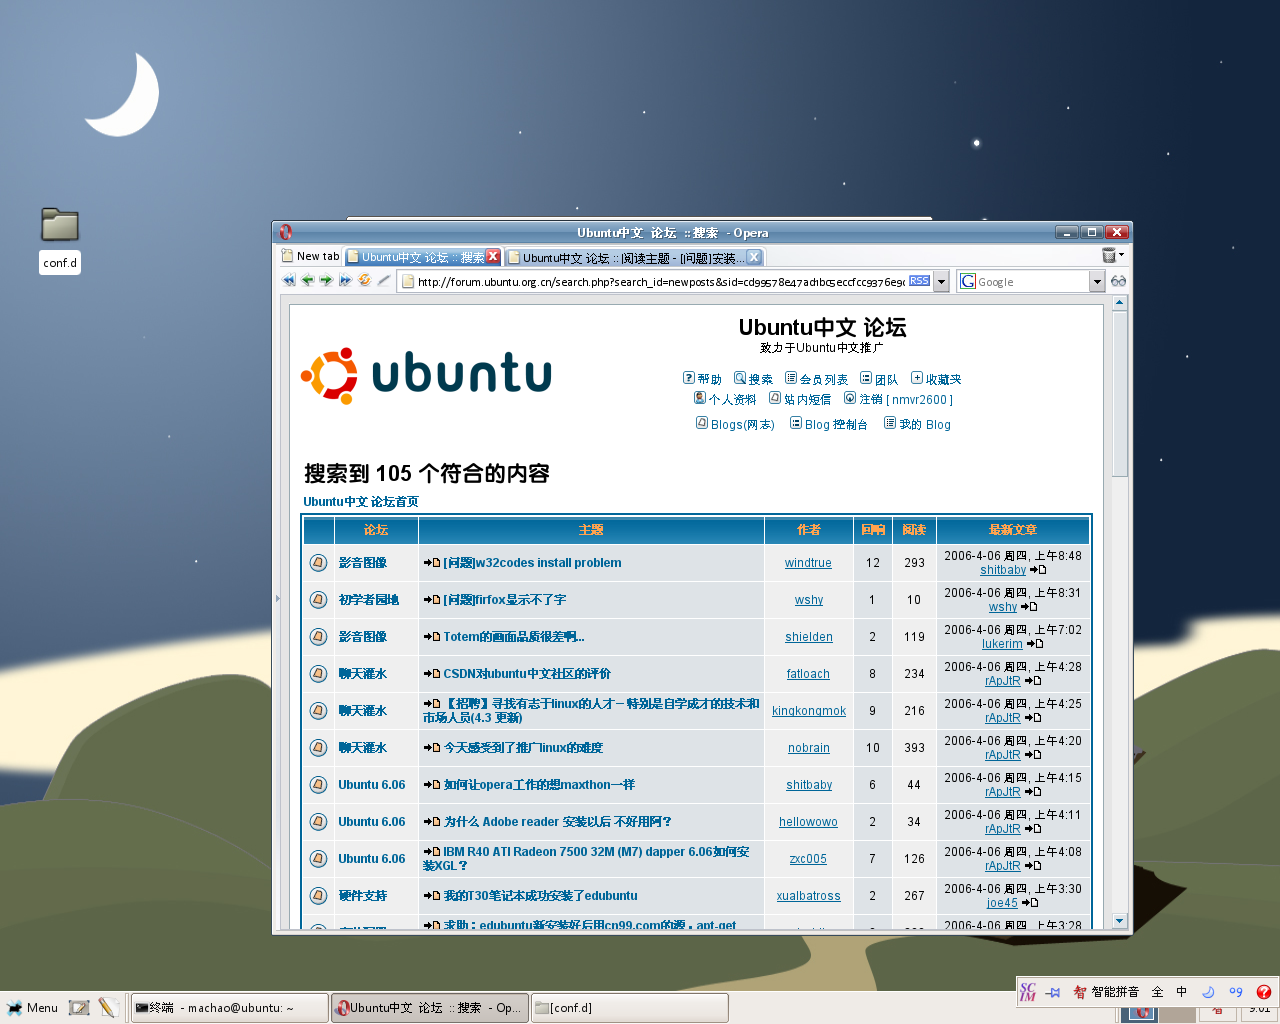View author windtrue's profile

808,563
